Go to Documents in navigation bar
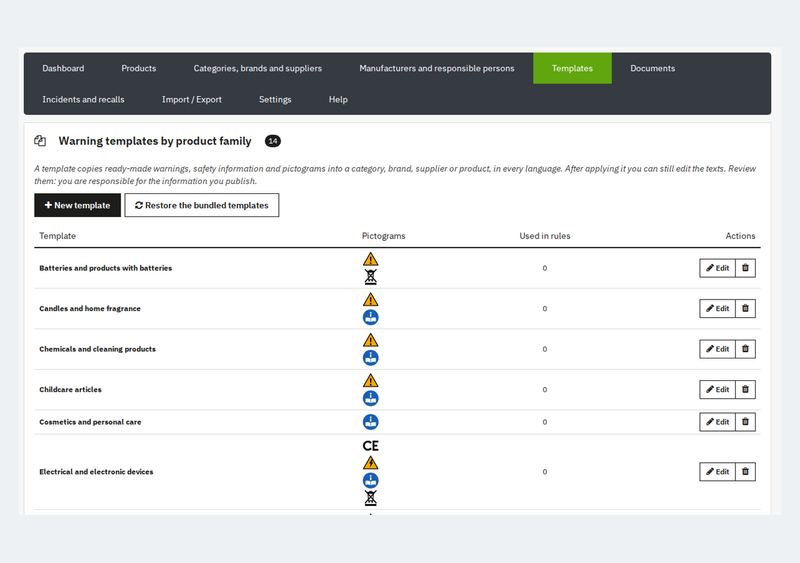Image resolution: width=800 pixels, height=563 pixels. pyautogui.click(x=653, y=68)
